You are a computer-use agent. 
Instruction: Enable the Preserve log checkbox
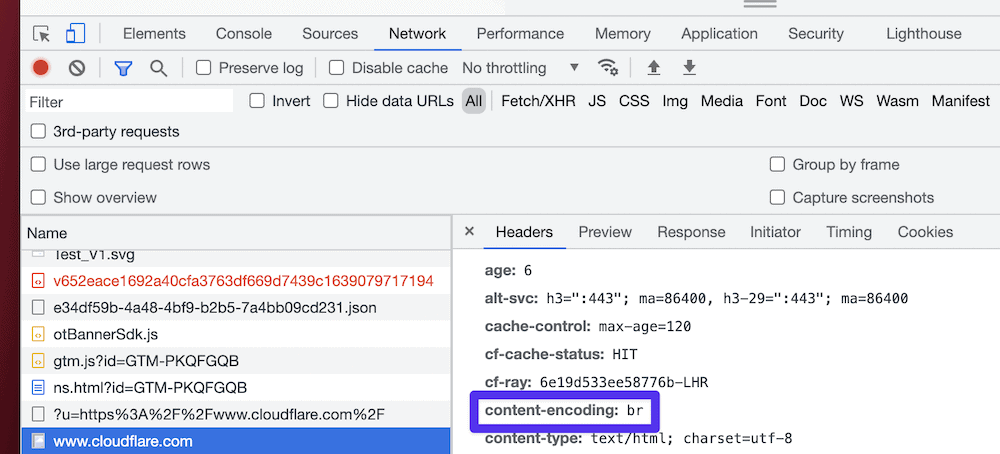click(x=204, y=68)
